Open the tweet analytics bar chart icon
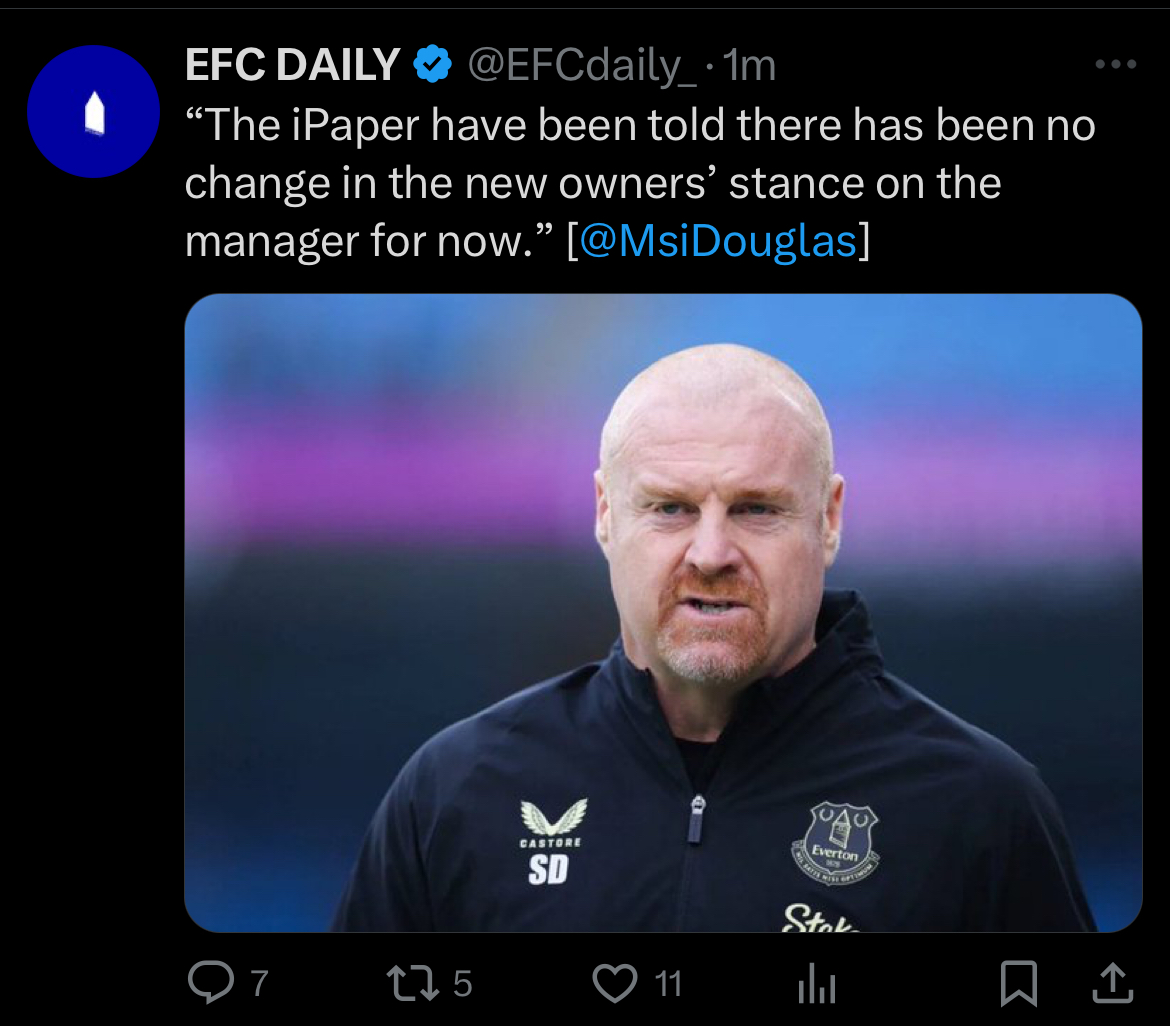Screen dimensions: 1170x1026 (816, 985)
